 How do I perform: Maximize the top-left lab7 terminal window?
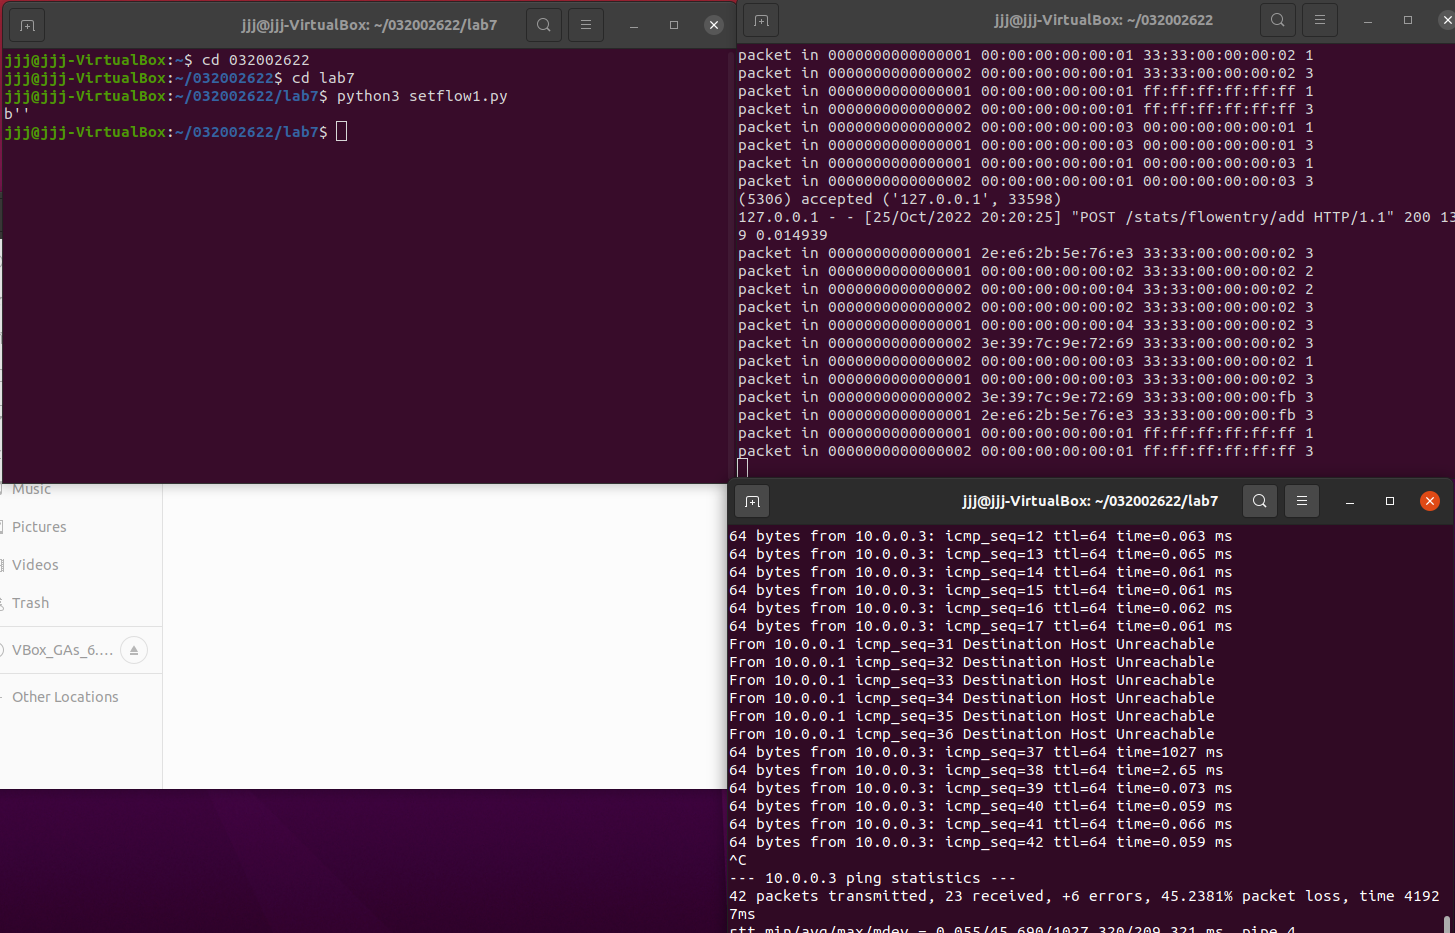coord(674,25)
